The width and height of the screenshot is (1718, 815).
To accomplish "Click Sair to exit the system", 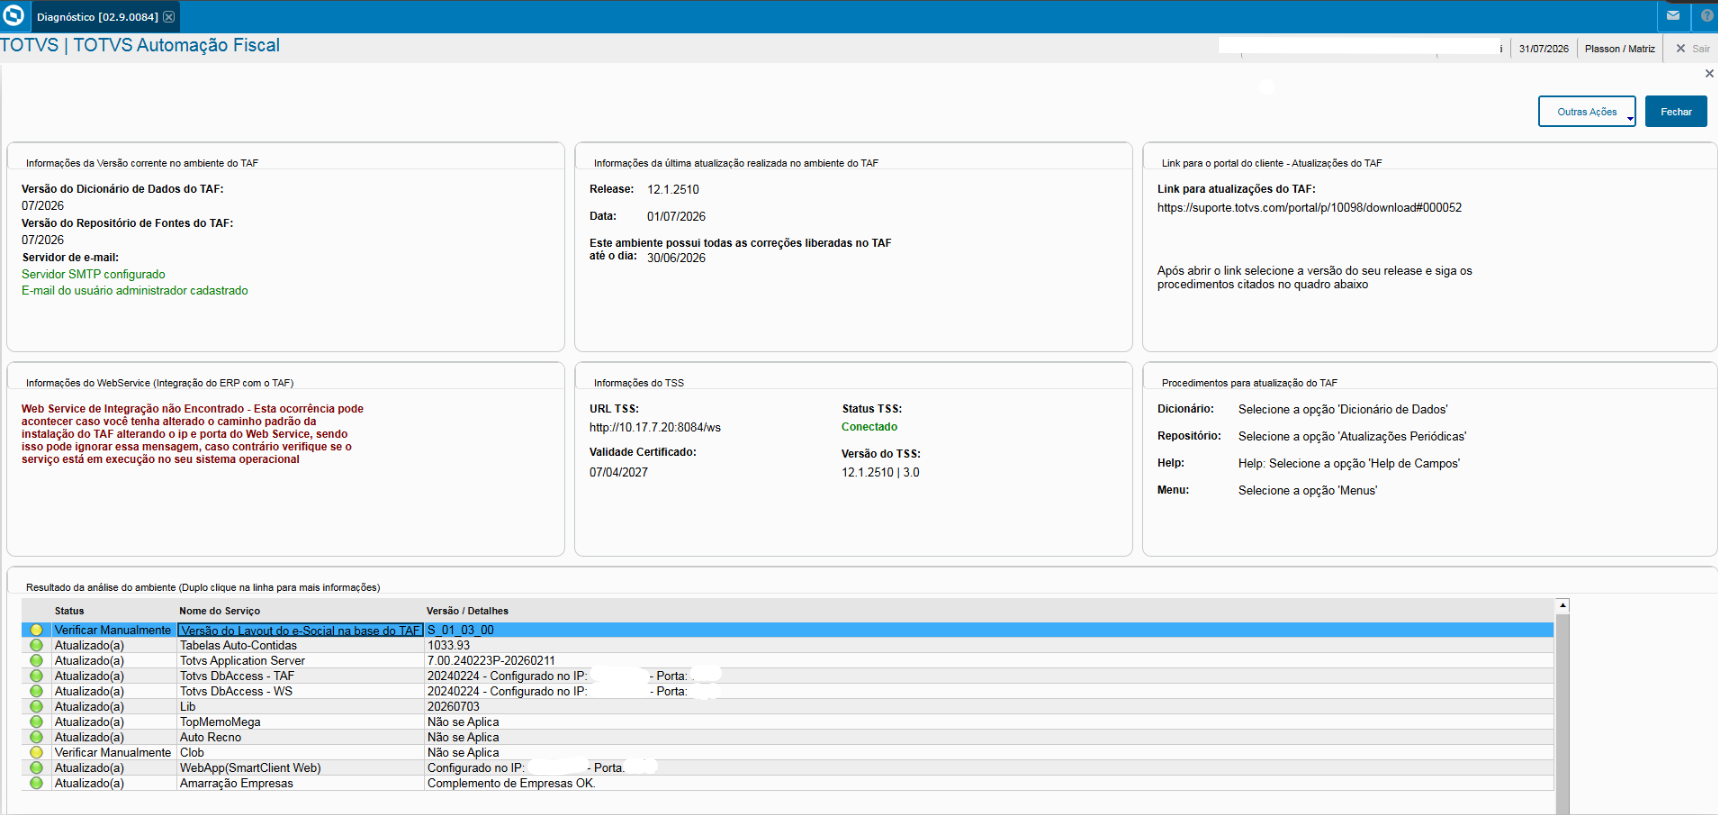I will [x=1693, y=48].
